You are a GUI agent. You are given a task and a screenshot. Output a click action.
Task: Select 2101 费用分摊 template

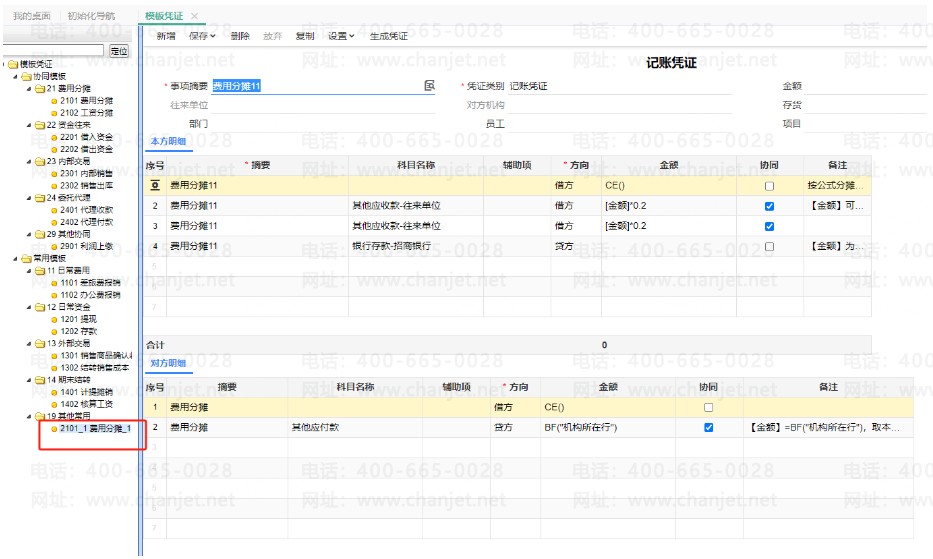[86, 101]
